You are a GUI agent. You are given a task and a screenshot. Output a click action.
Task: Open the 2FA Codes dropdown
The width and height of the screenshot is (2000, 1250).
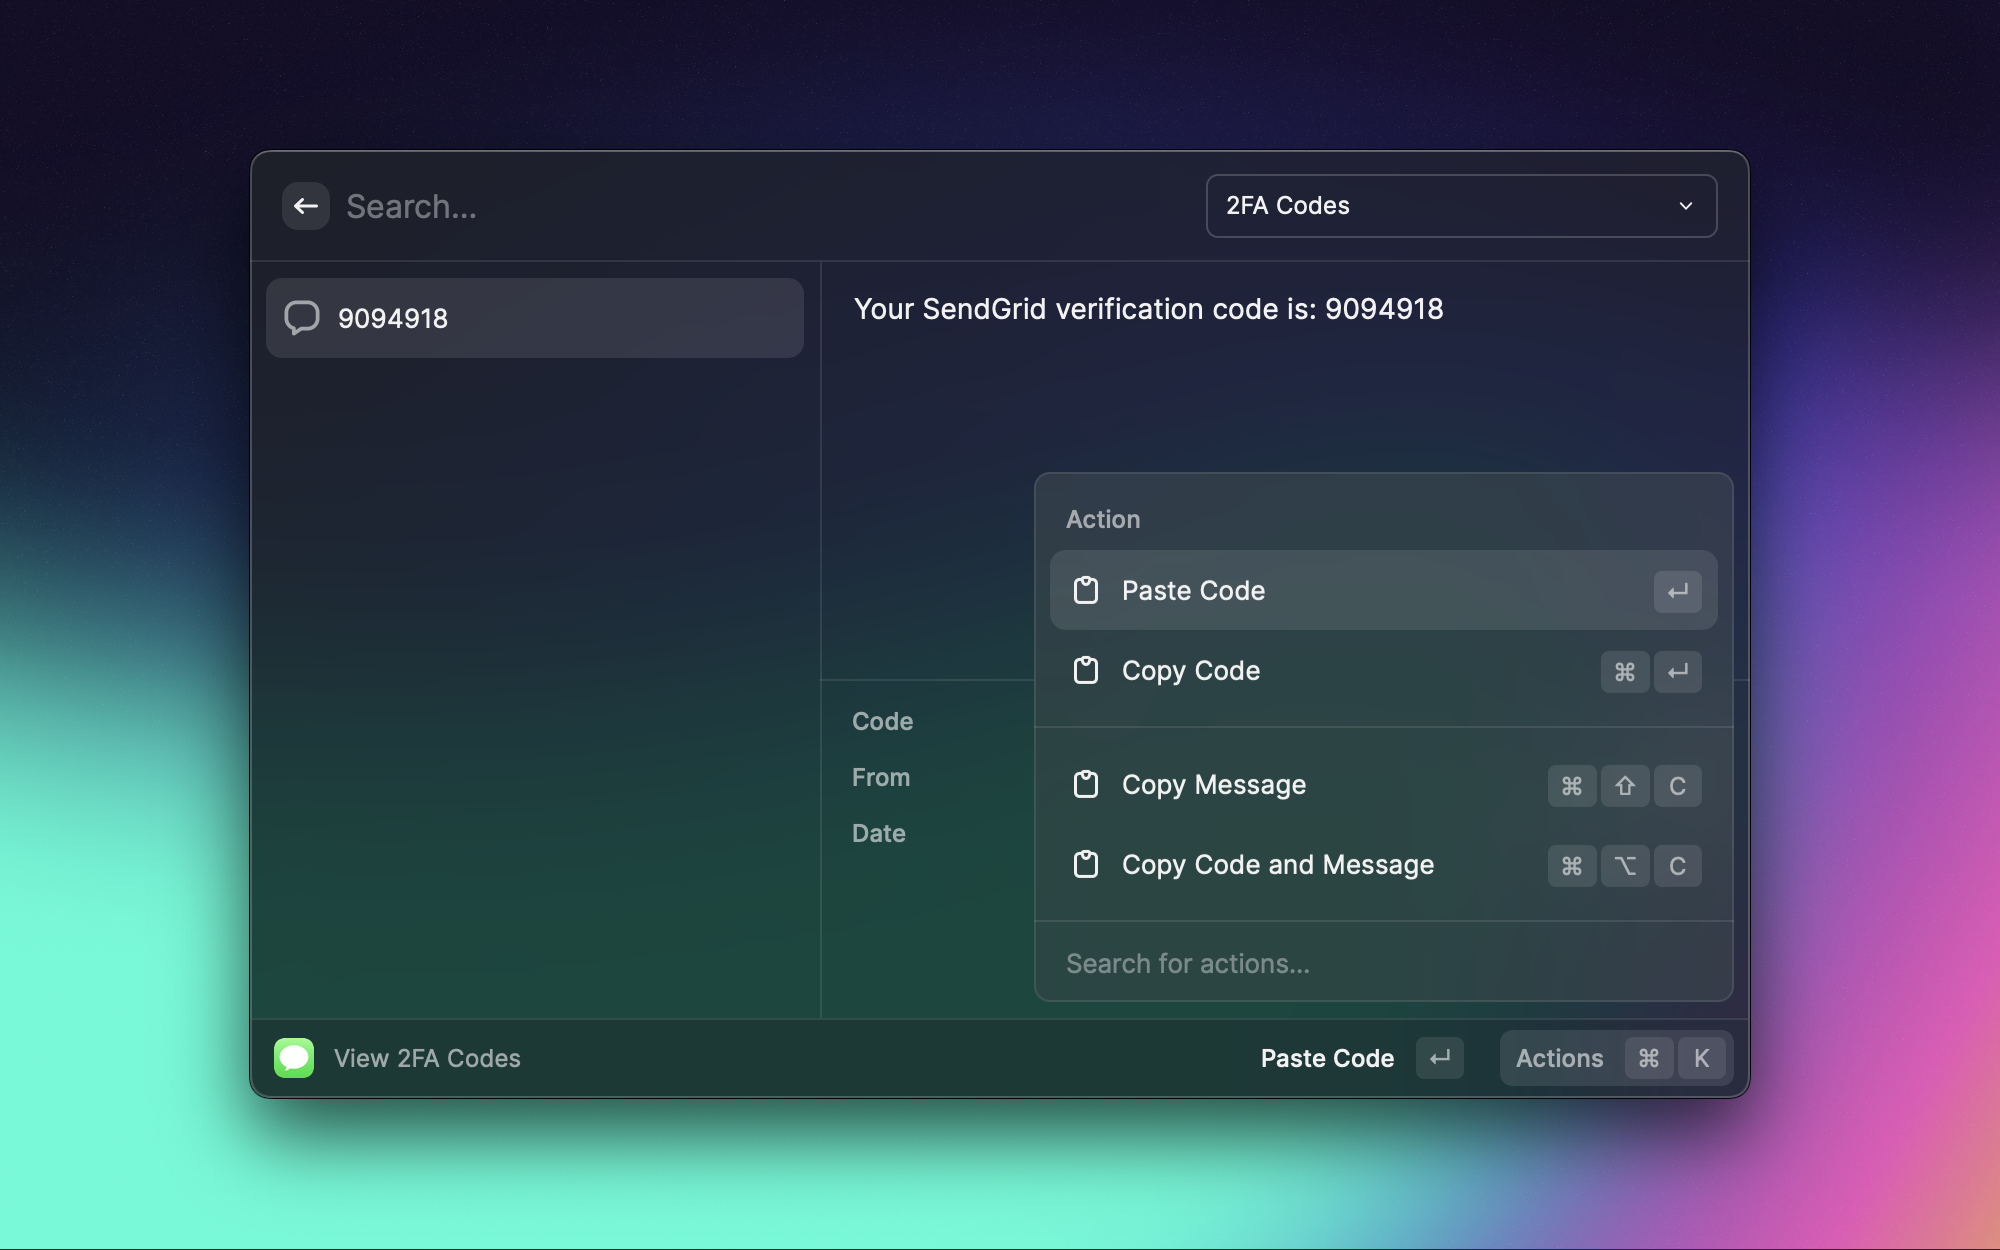(x=1460, y=206)
